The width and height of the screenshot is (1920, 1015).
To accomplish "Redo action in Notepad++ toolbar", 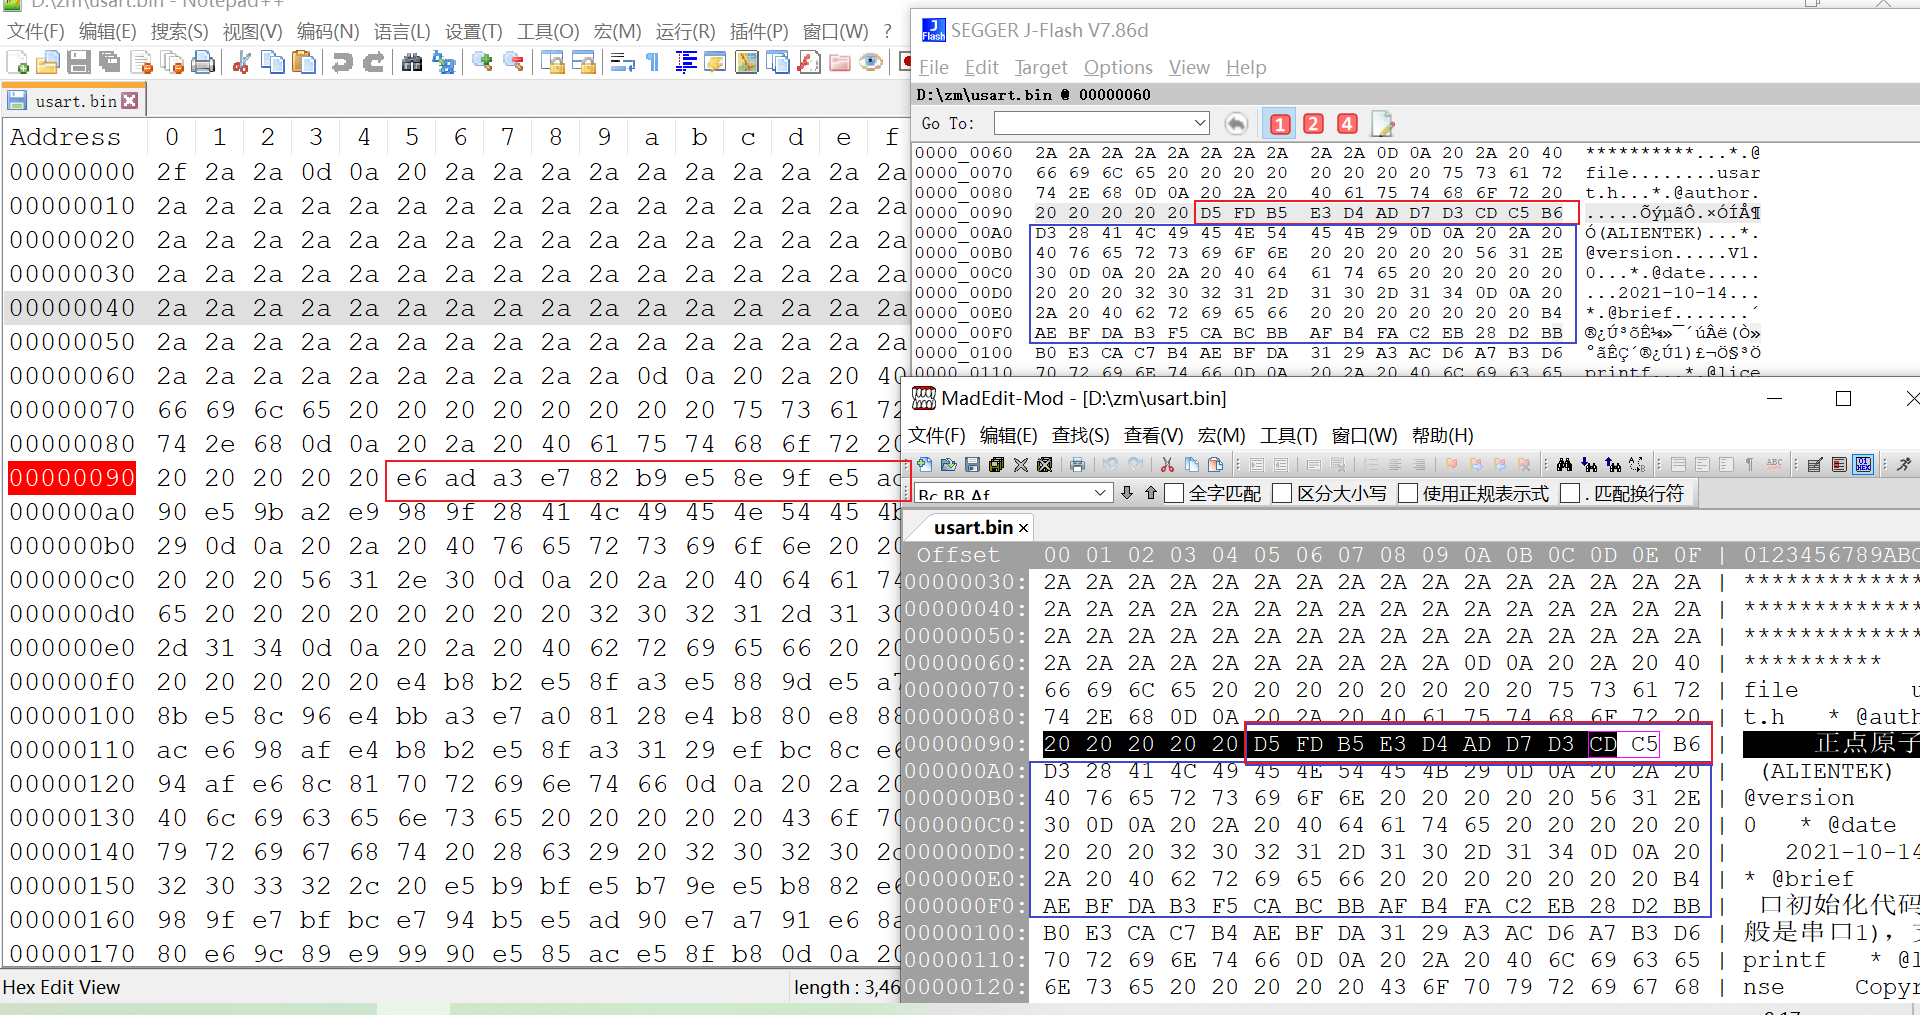I will click(x=373, y=63).
